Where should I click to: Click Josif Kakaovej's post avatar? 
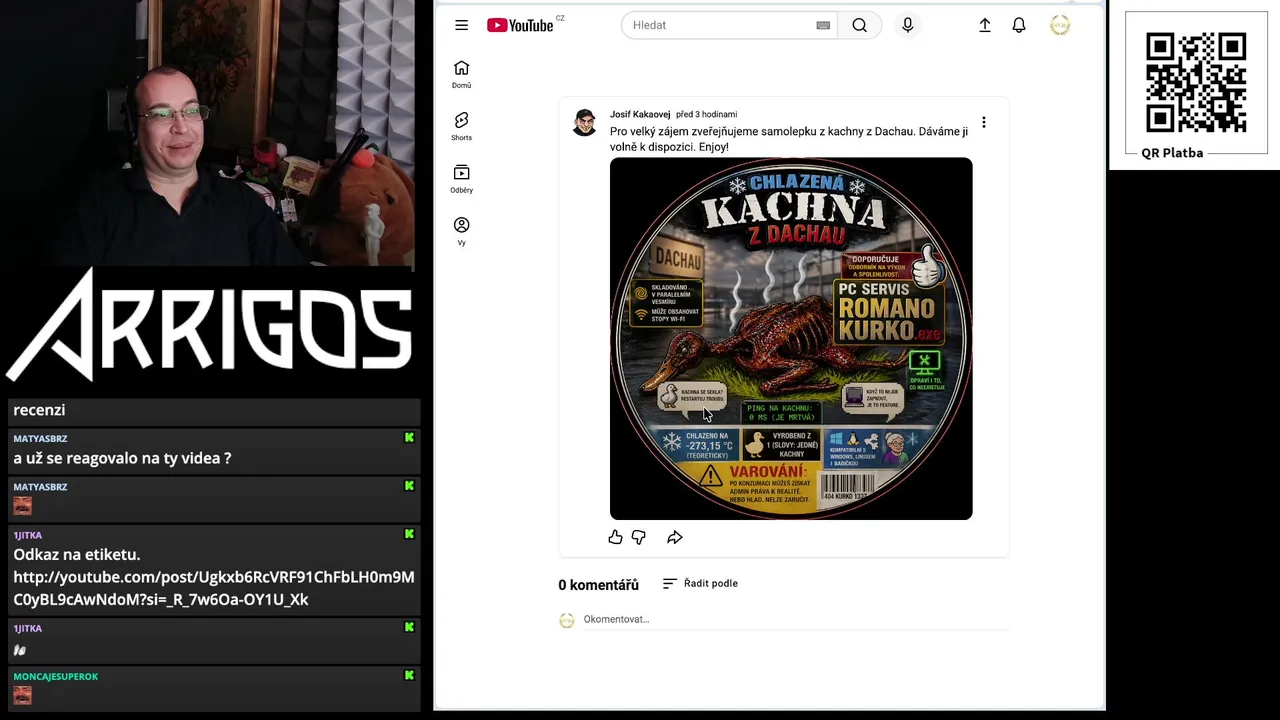pyautogui.click(x=585, y=123)
